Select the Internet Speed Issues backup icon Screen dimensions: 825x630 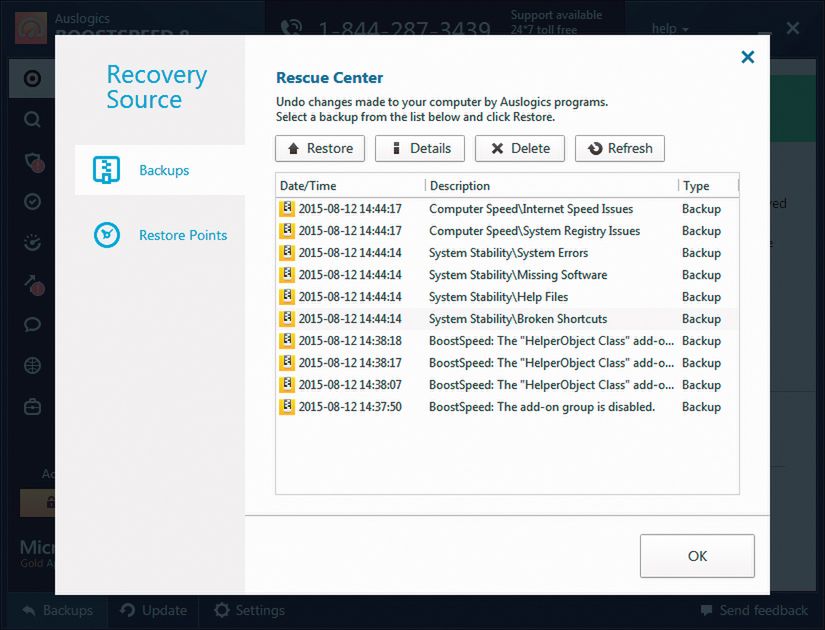coord(287,209)
